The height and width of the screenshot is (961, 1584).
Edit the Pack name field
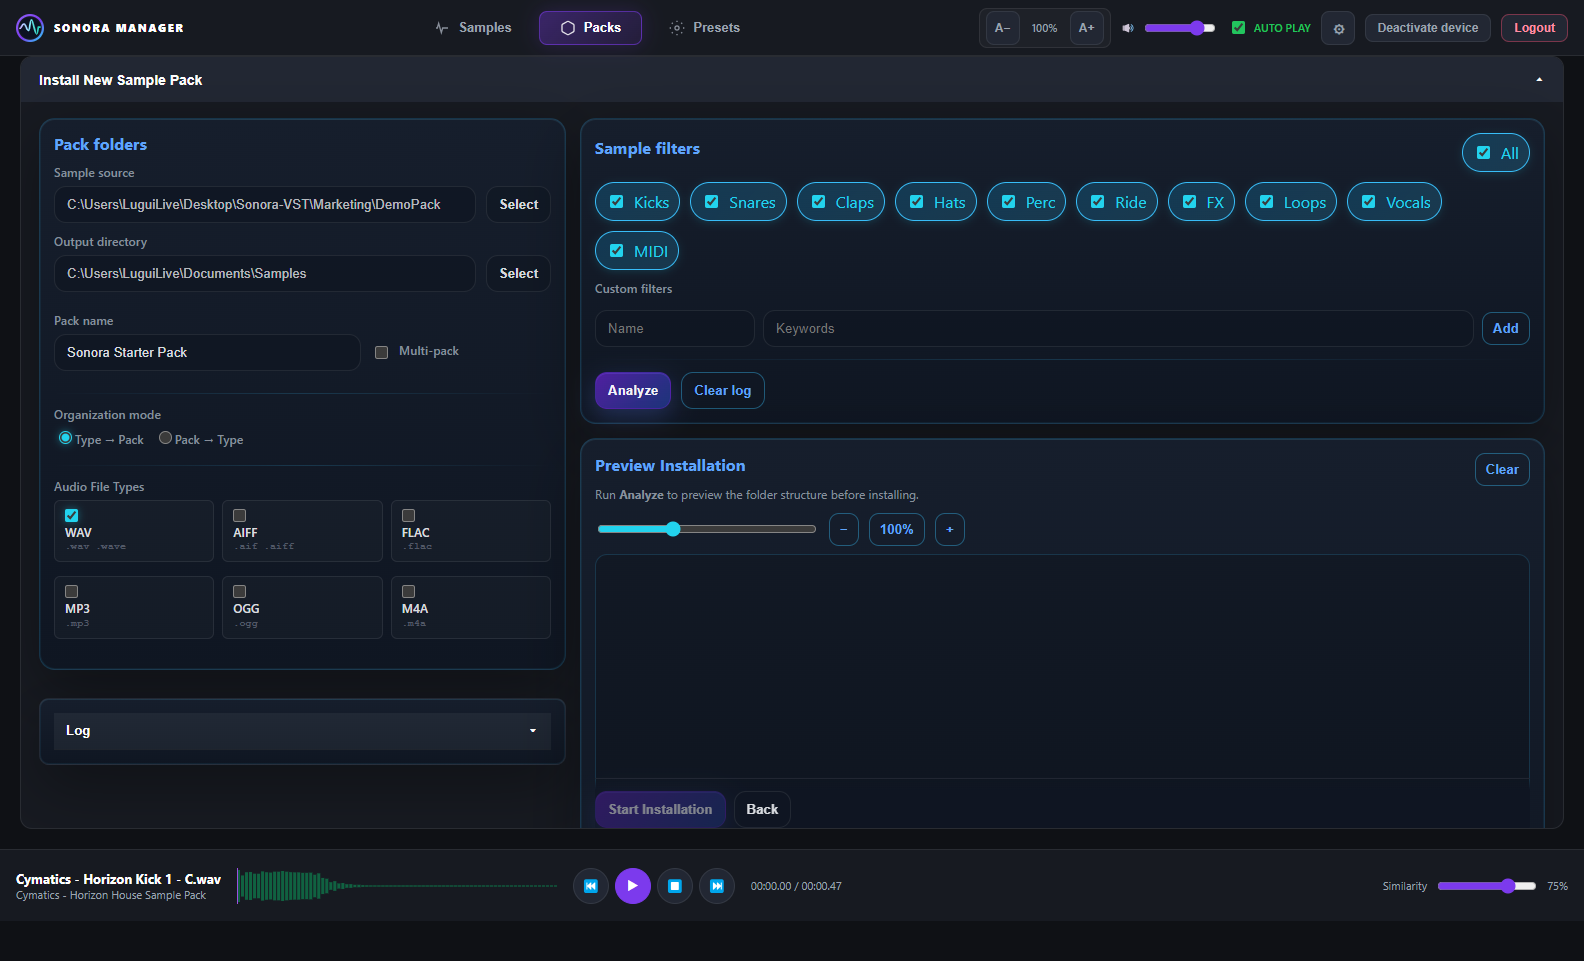(x=207, y=352)
